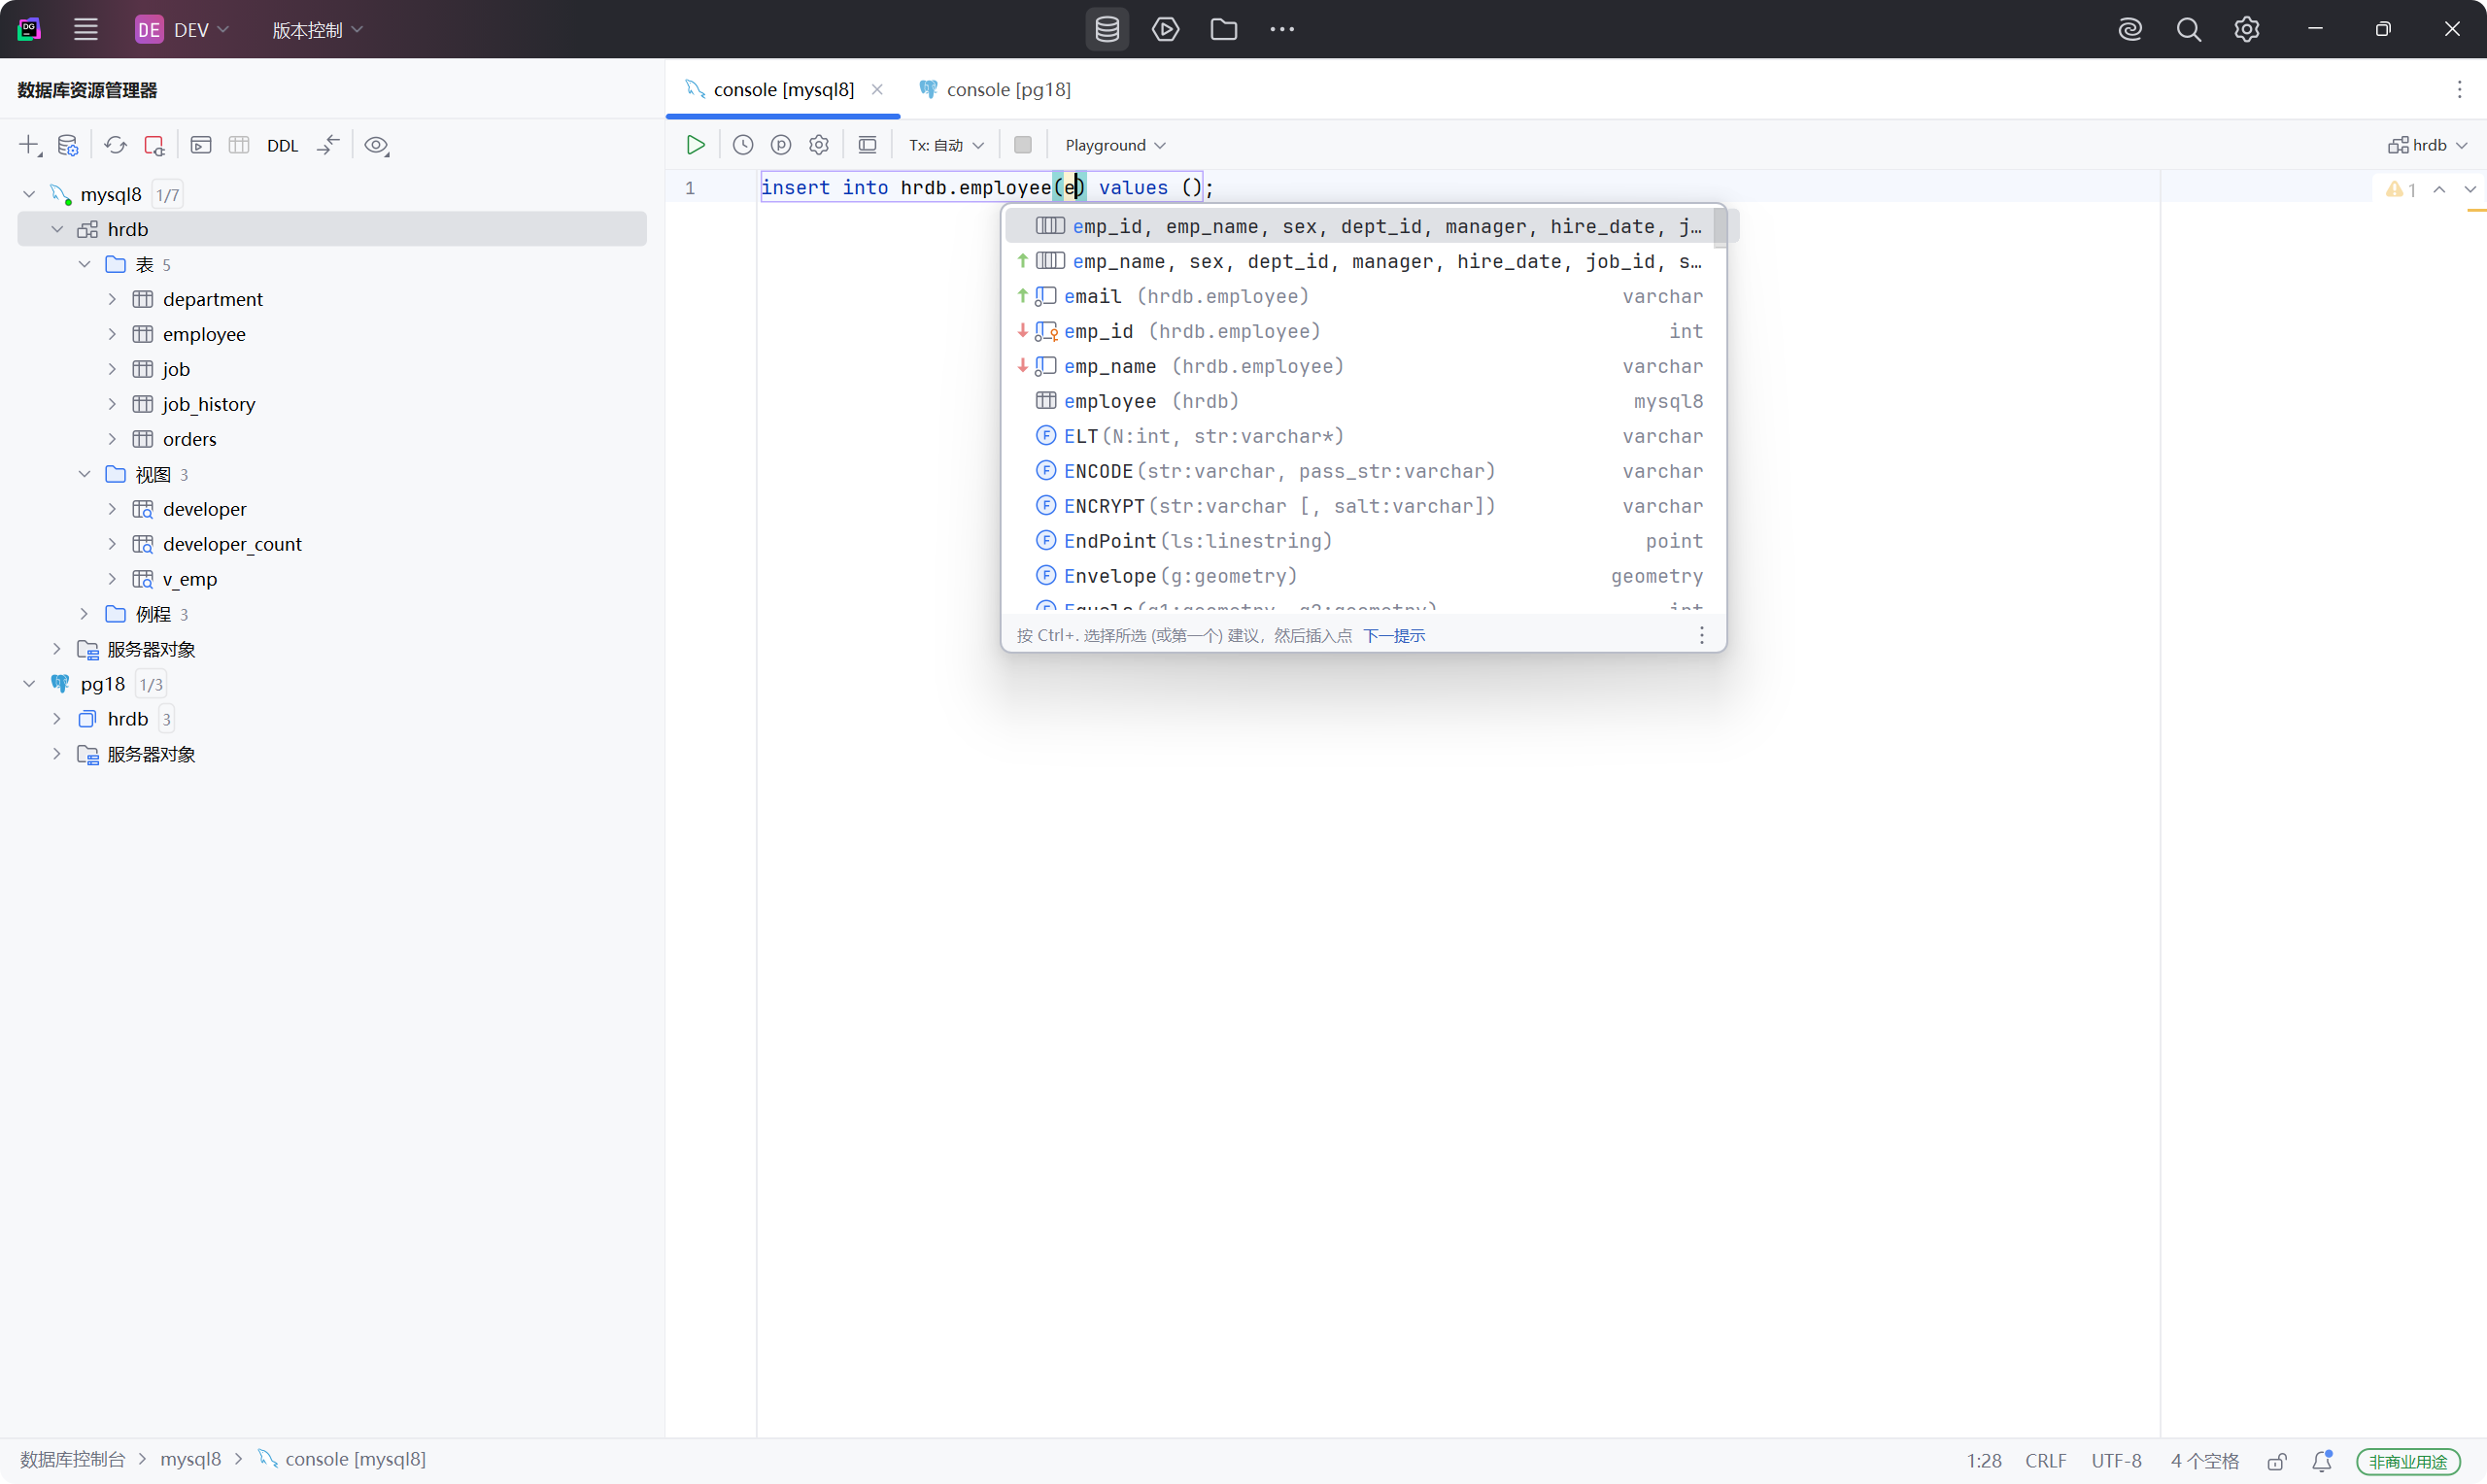Open the DDL toolbar button
The height and width of the screenshot is (1484, 2487).
(x=282, y=146)
